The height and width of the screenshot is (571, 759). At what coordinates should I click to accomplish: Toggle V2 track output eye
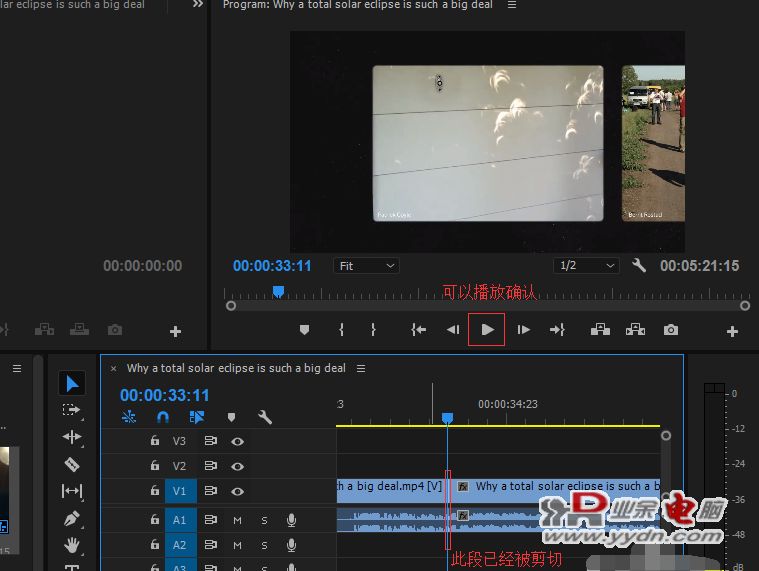237,466
